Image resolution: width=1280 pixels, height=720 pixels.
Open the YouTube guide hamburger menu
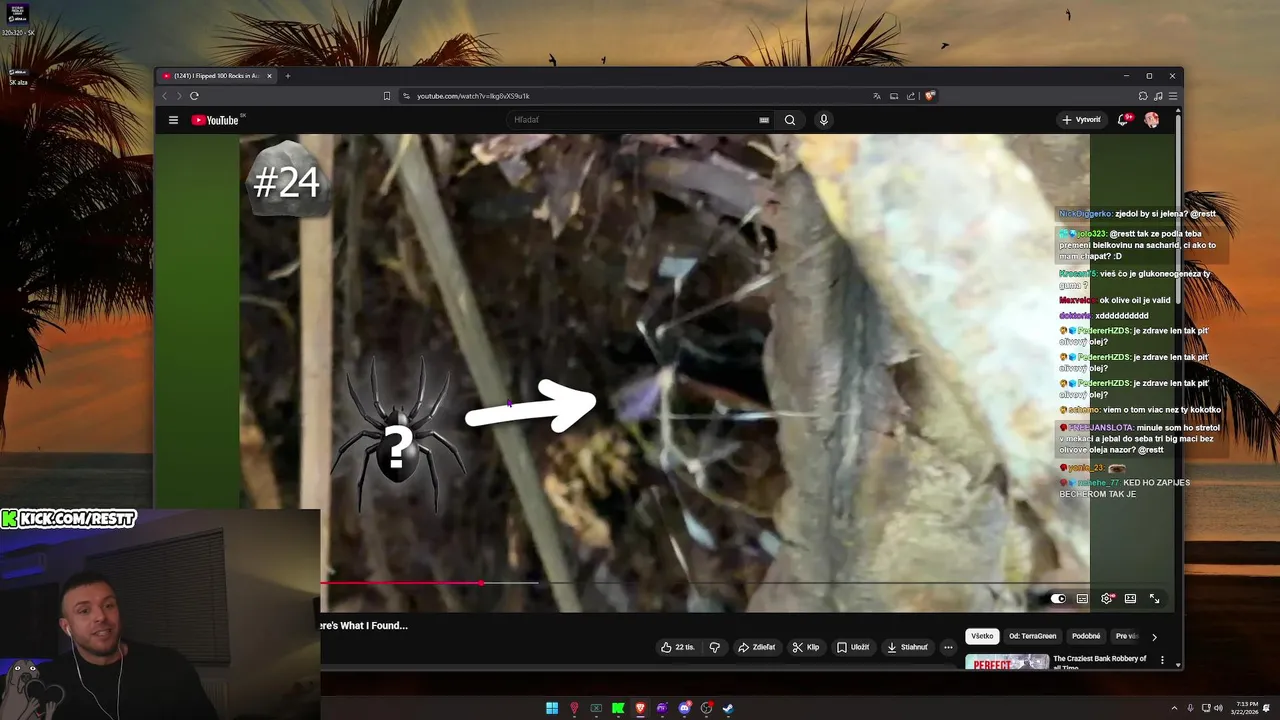pyautogui.click(x=173, y=120)
